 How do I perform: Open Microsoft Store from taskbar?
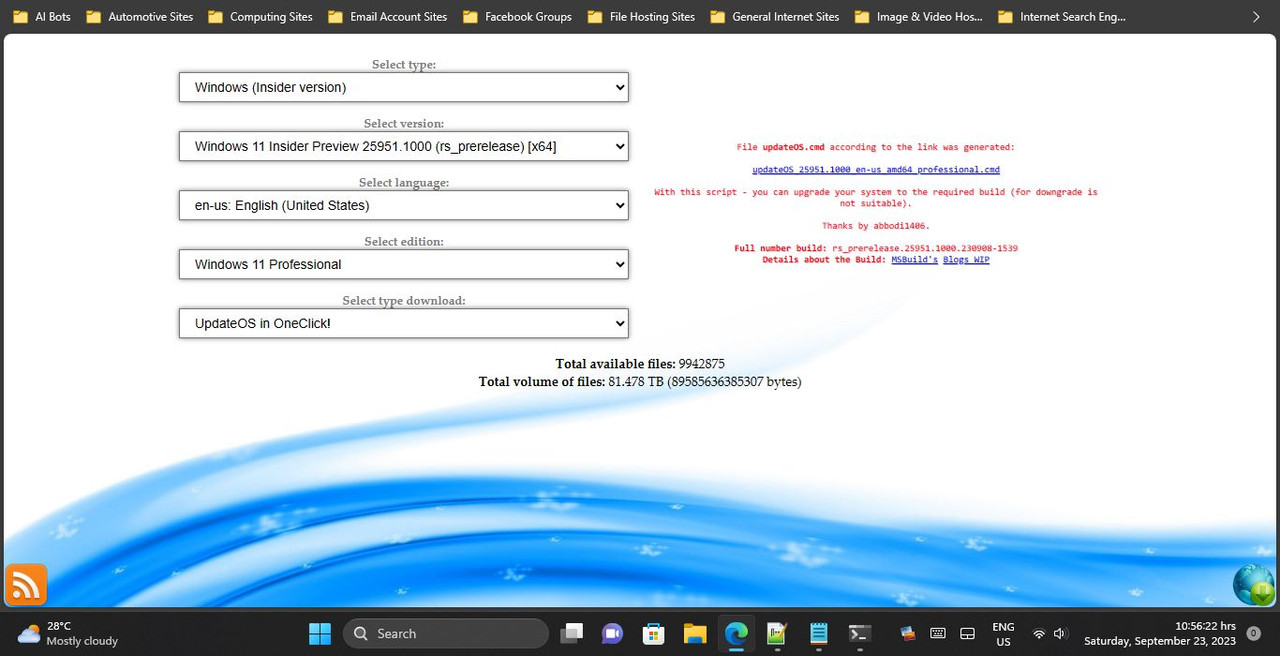tap(654, 633)
